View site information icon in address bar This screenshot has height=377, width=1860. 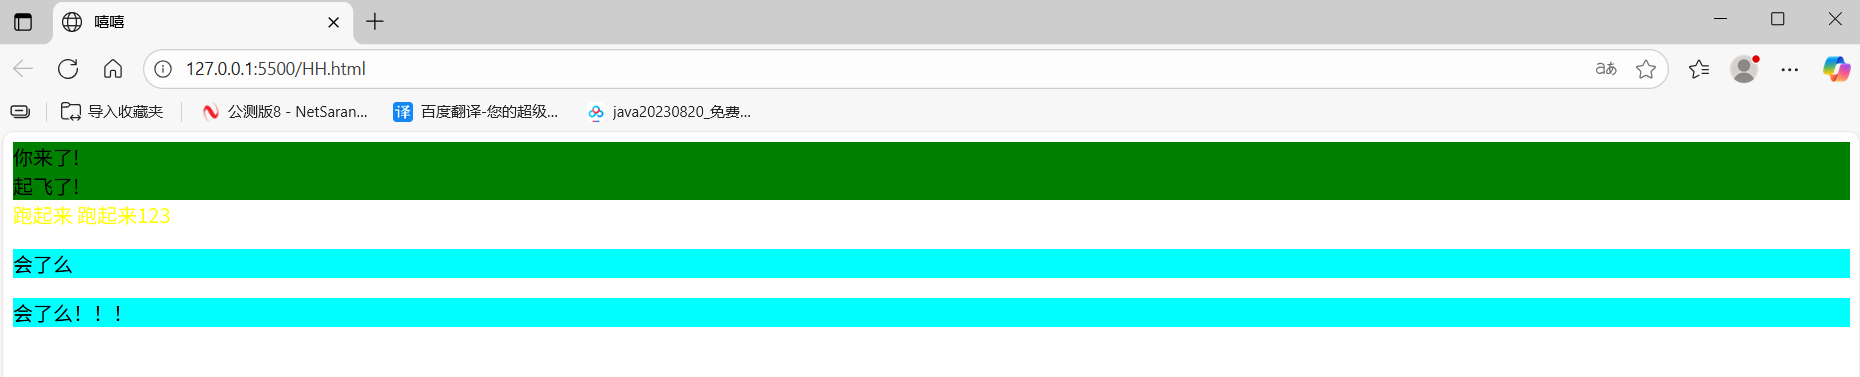click(x=163, y=69)
